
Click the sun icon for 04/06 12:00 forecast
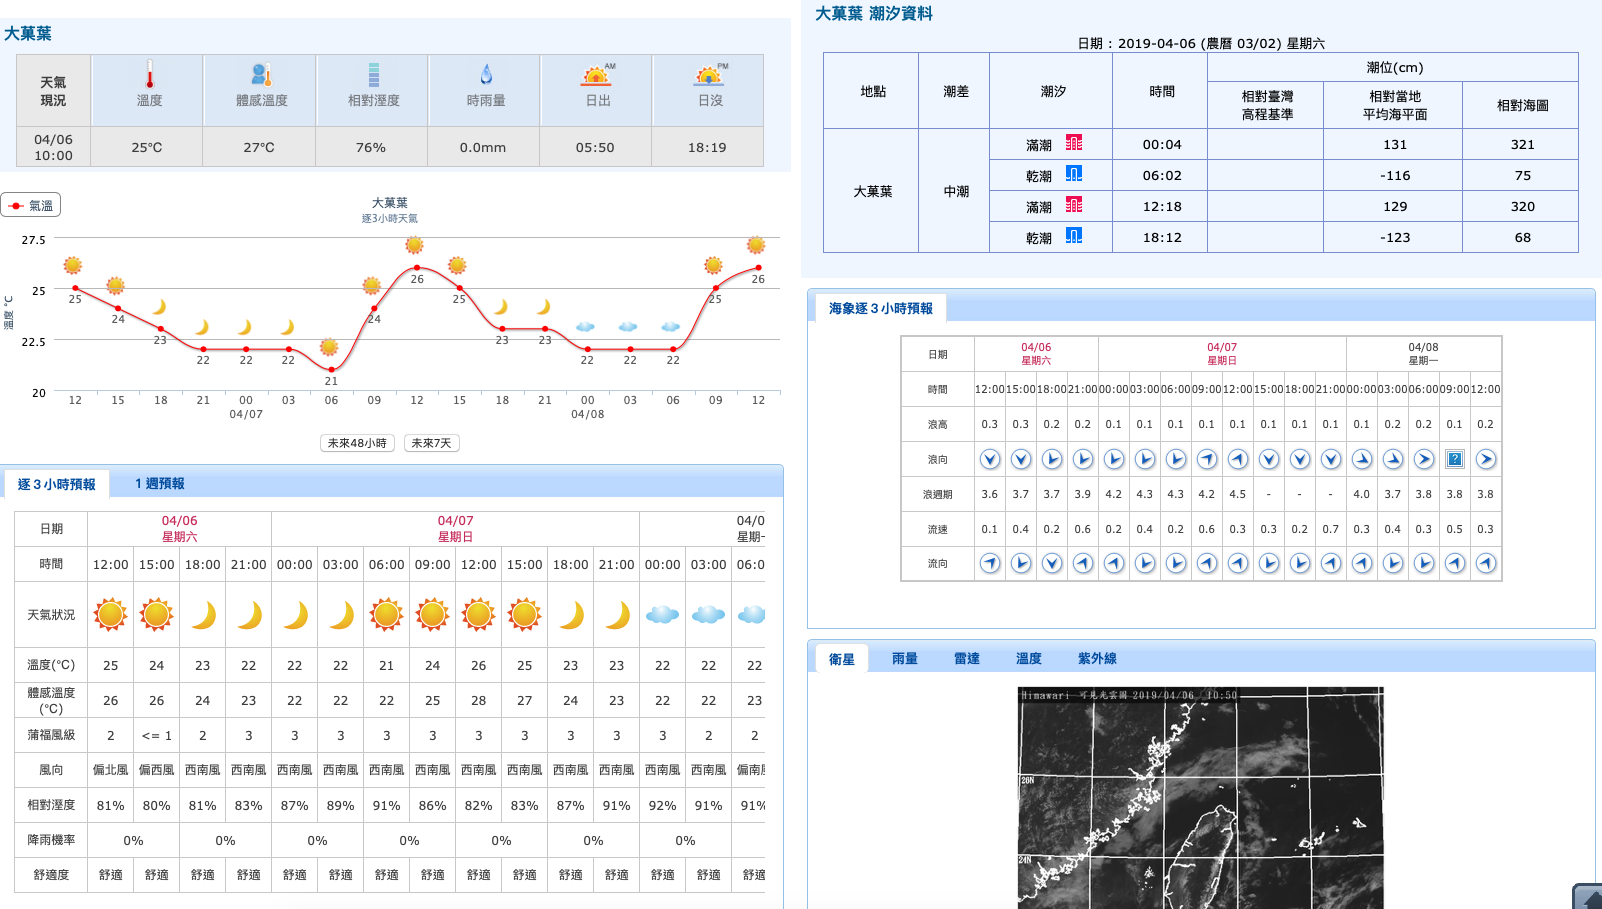pyautogui.click(x=111, y=614)
